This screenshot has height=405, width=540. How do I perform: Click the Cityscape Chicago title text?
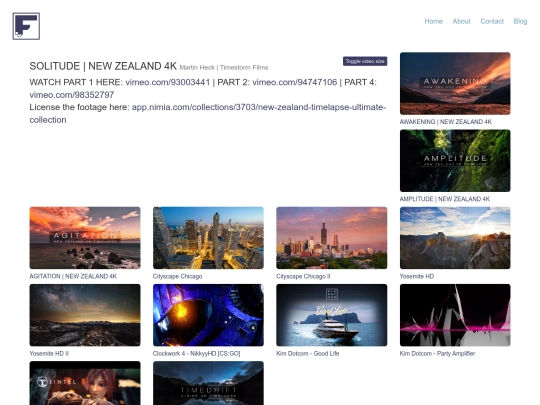(x=177, y=276)
